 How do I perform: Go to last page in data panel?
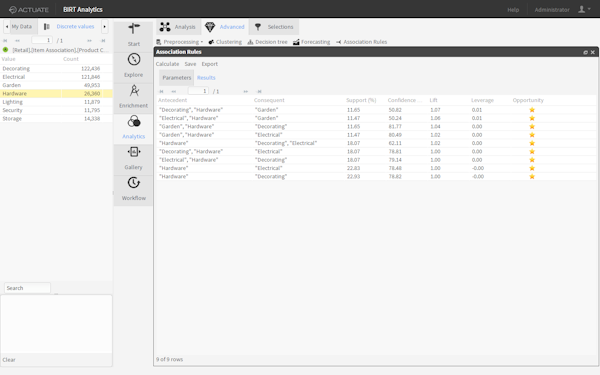pos(103,41)
